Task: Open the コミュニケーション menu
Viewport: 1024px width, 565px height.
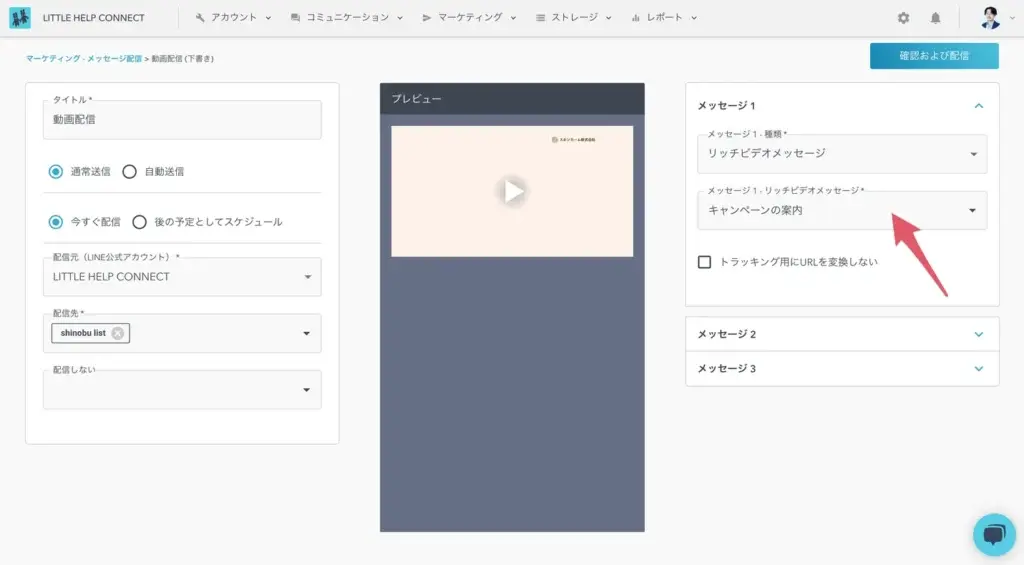Action: click(347, 18)
